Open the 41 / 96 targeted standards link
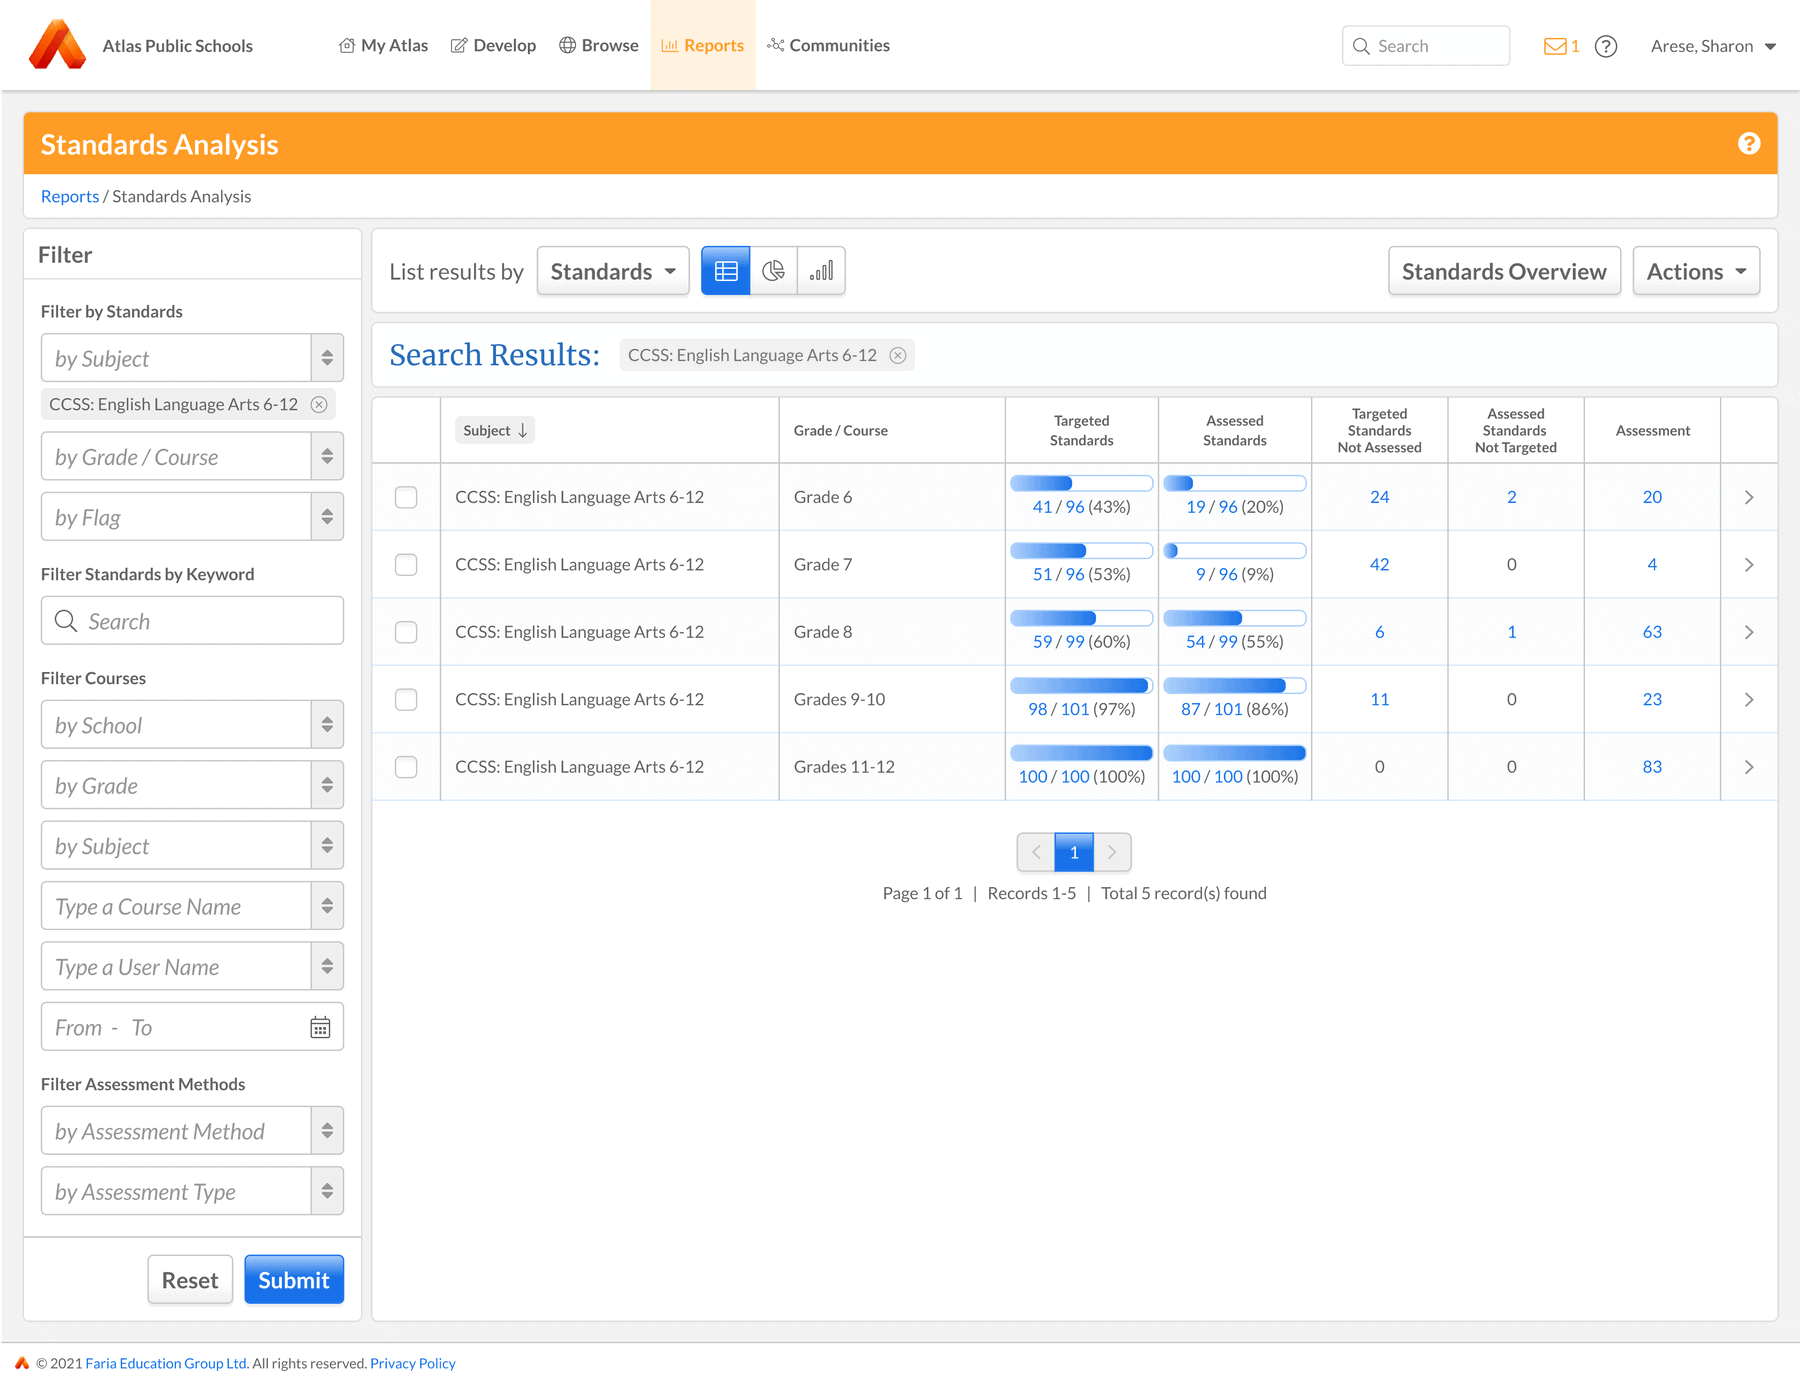This screenshot has width=1800, height=1382. [1058, 507]
